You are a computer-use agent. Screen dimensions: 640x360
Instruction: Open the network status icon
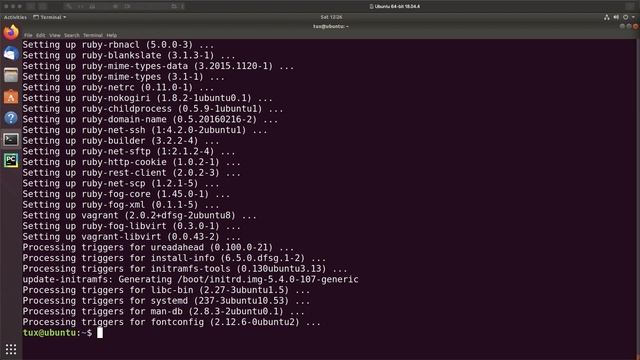tap(607, 17)
